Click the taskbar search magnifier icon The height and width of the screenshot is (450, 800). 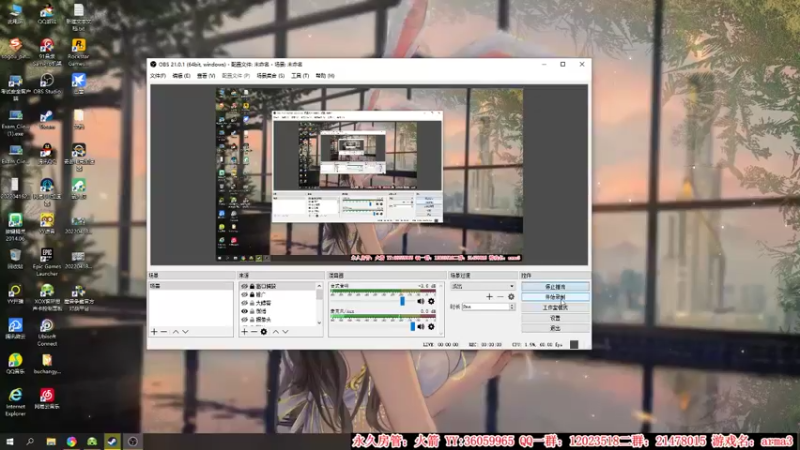pyautogui.click(x=30, y=441)
